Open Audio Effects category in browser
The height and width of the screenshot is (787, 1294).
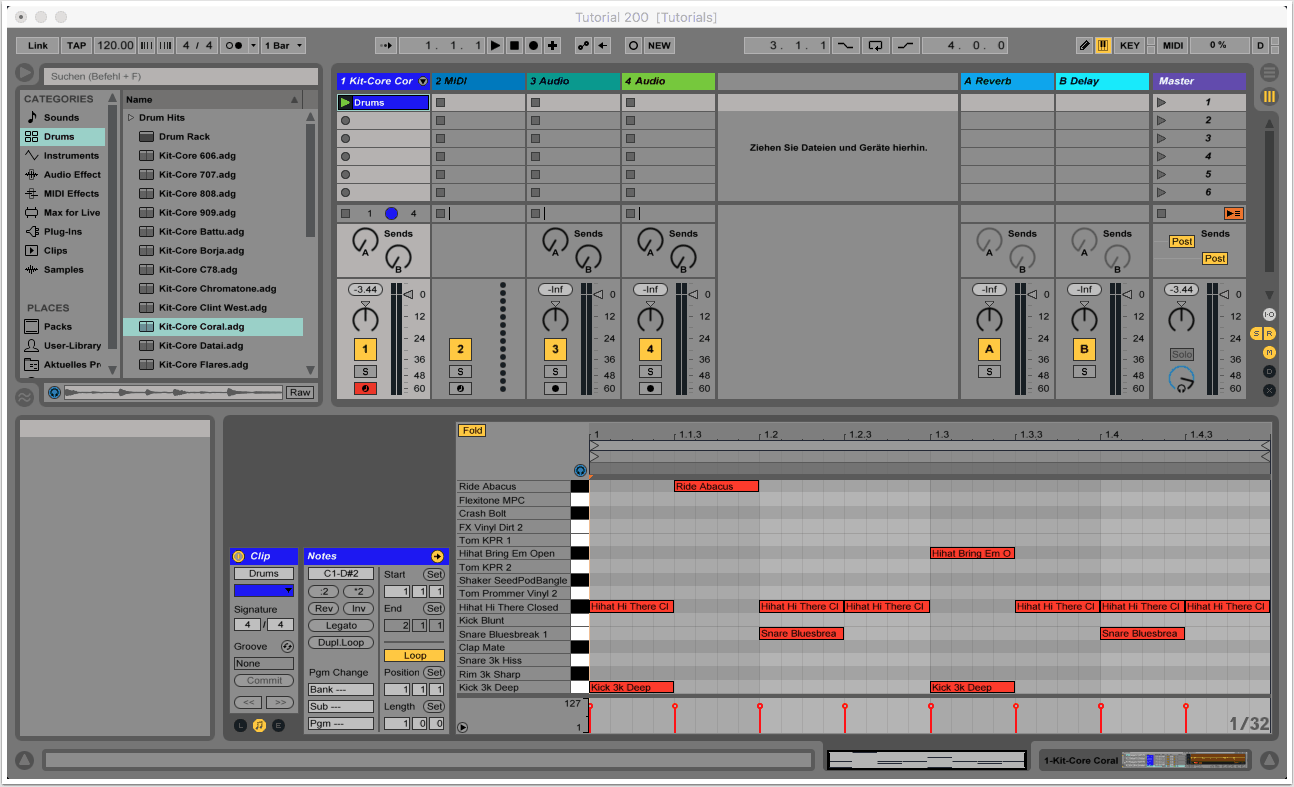pyautogui.click(x=71, y=175)
